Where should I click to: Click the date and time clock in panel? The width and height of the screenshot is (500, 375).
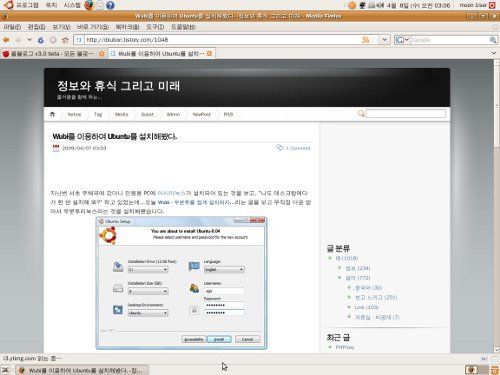[x=418, y=5]
